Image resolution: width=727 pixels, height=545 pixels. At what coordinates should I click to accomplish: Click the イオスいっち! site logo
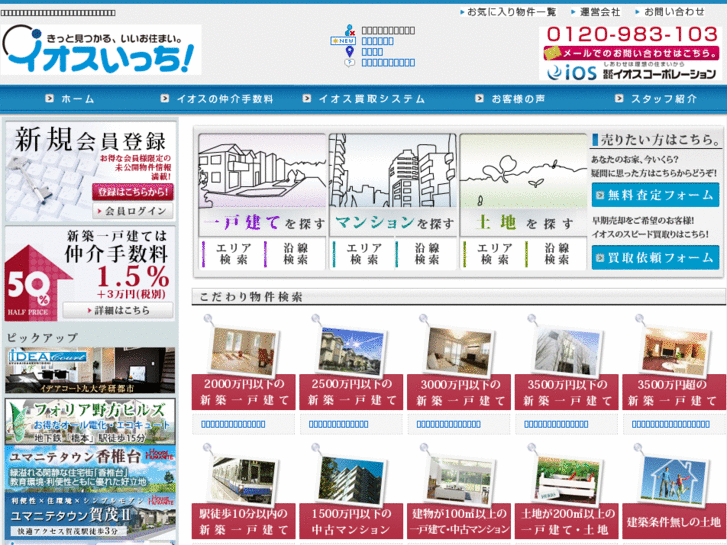(x=101, y=50)
